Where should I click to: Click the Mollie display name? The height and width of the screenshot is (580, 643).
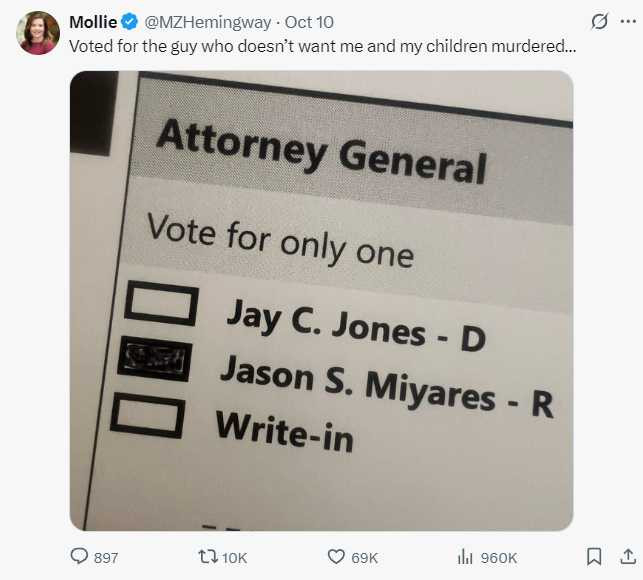coord(92,21)
